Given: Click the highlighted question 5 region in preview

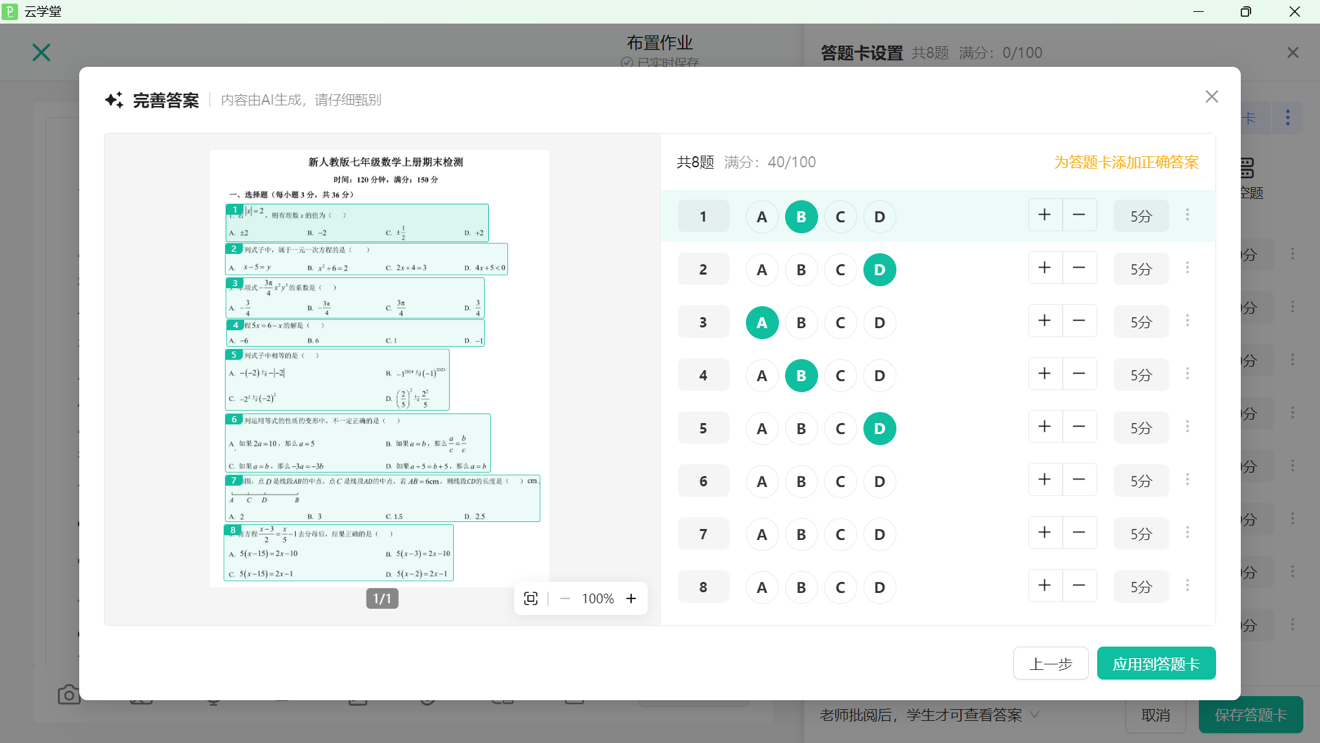Looking at the screenshot, I should coord(337,380).
